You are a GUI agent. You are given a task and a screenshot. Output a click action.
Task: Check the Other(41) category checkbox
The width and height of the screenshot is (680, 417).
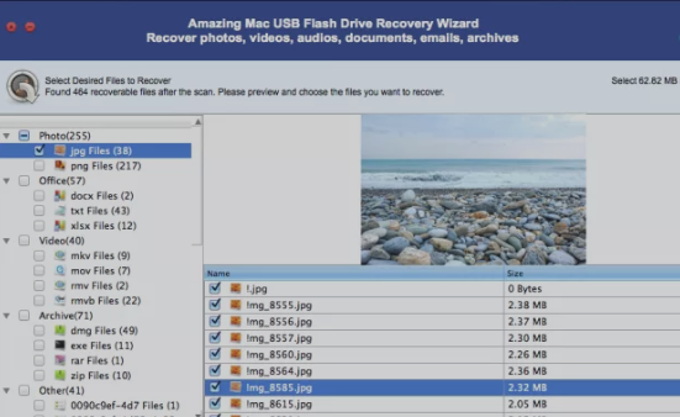24,391
